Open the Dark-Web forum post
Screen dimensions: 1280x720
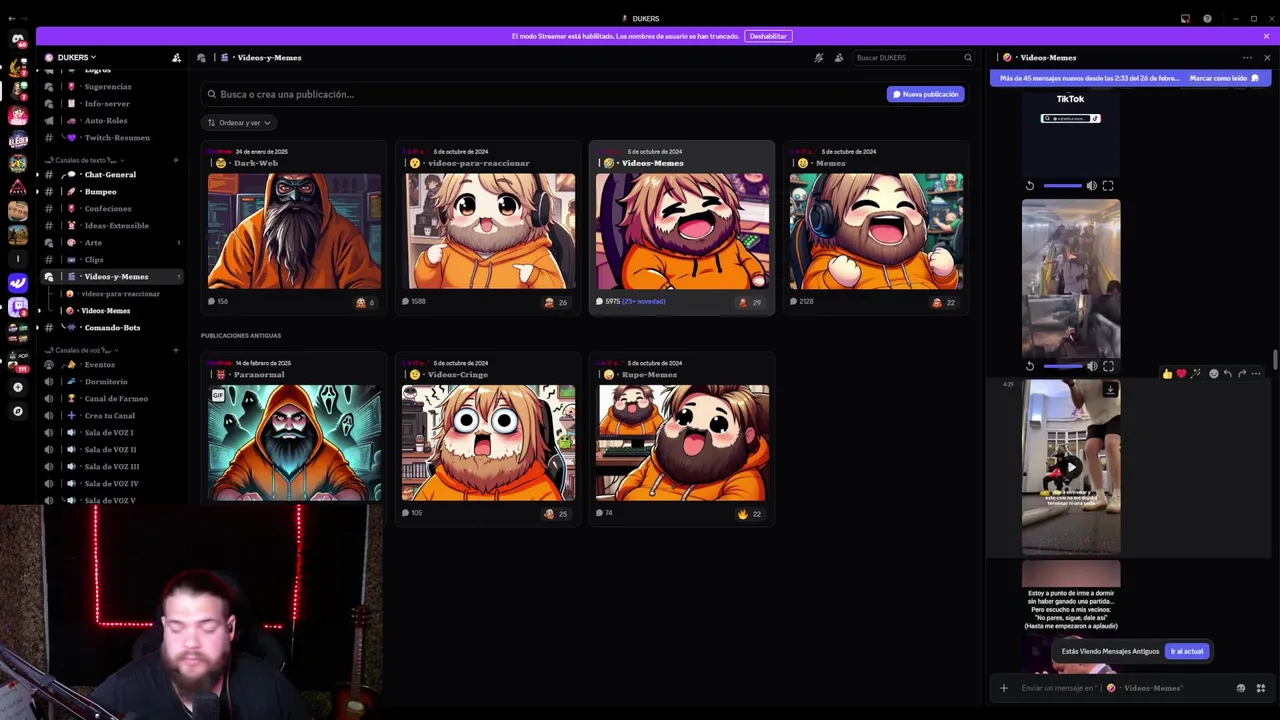coord(294,229)
